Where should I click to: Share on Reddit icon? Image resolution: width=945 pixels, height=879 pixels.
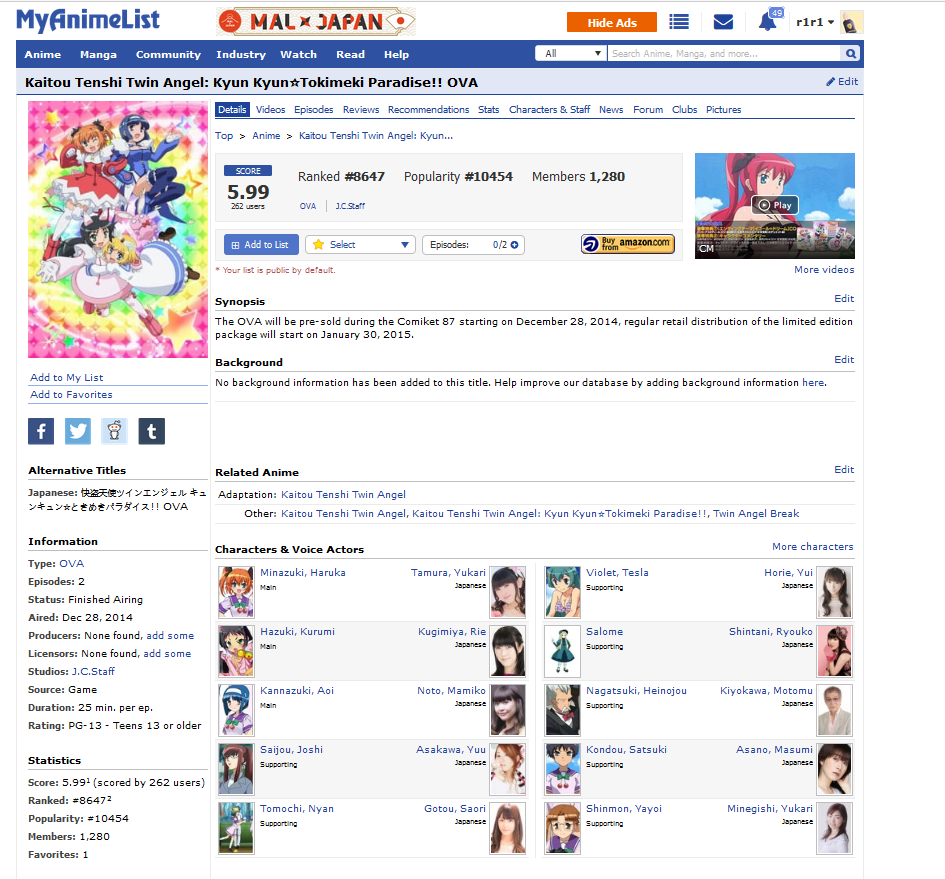point(115,431)
